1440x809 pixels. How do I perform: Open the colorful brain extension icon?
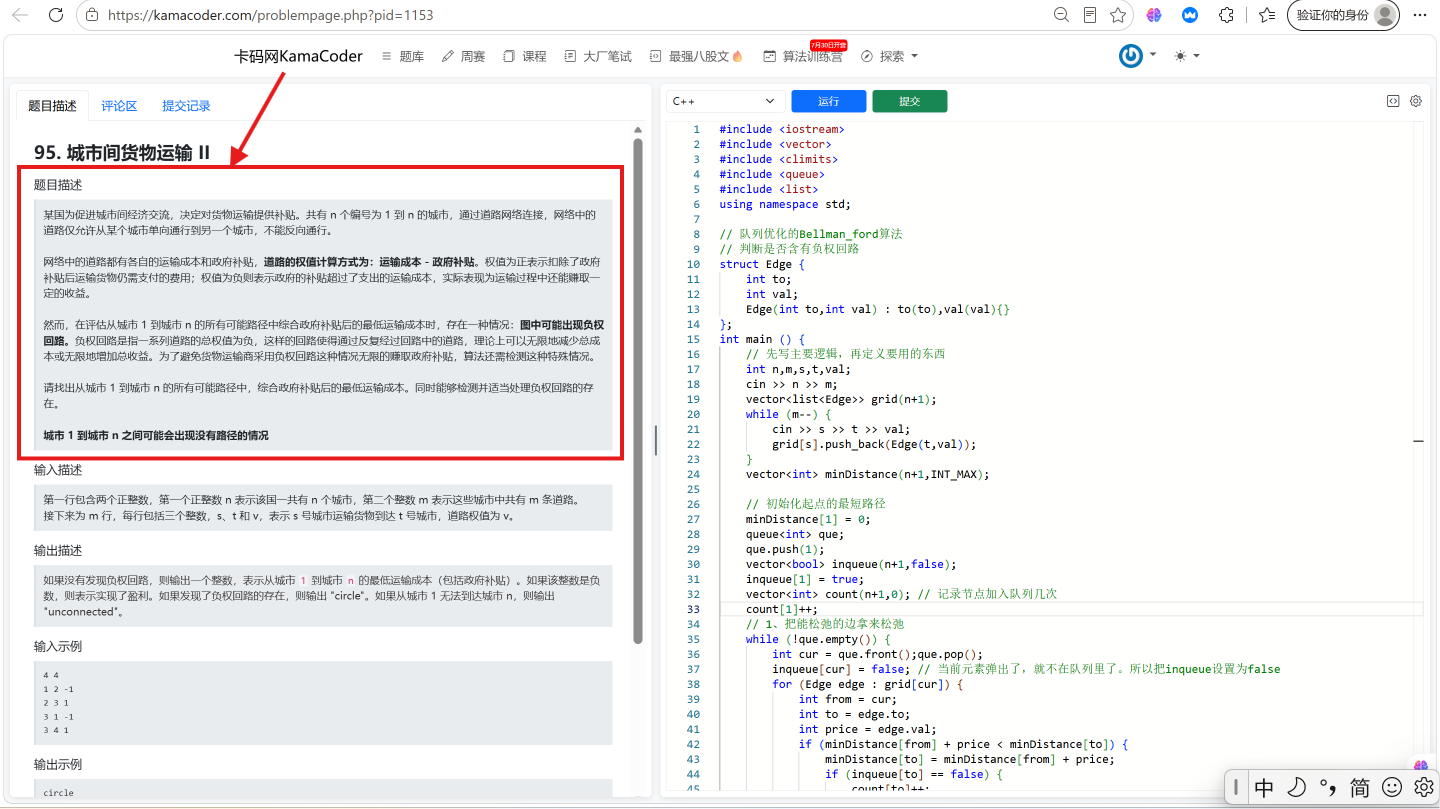(x=1154, y=15)
